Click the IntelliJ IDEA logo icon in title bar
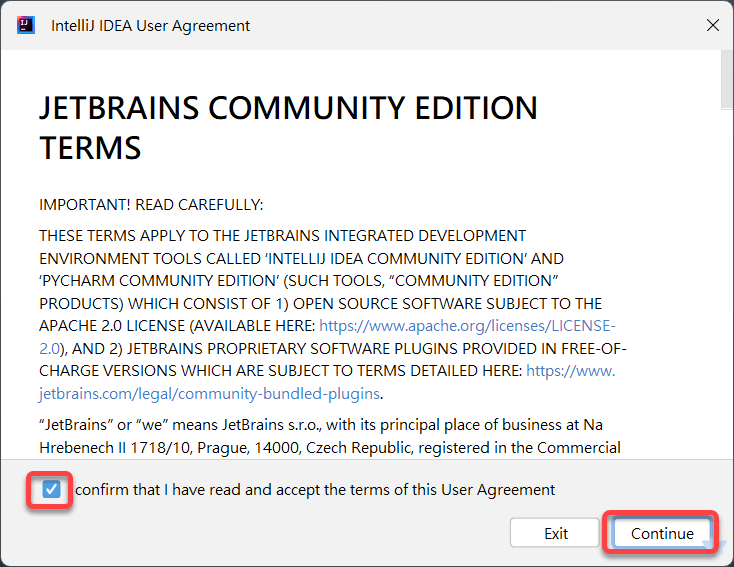This screenshot has width=734, height=567. [x=26, y=25]
